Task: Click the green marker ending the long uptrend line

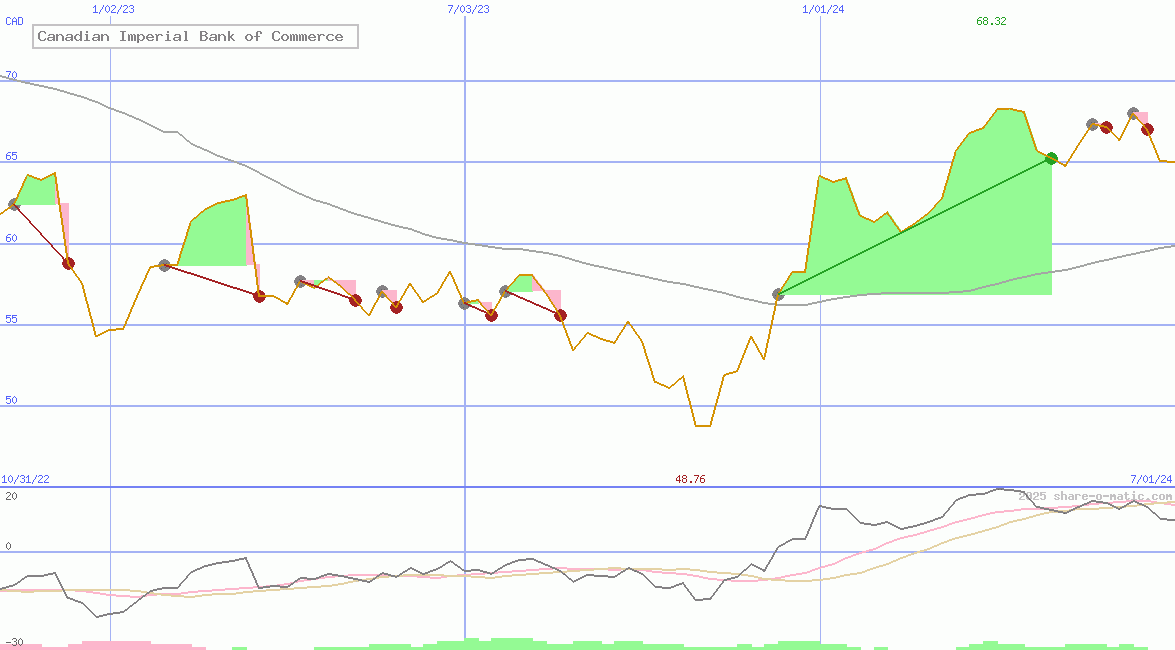Action: click(x=1051, y=158)
